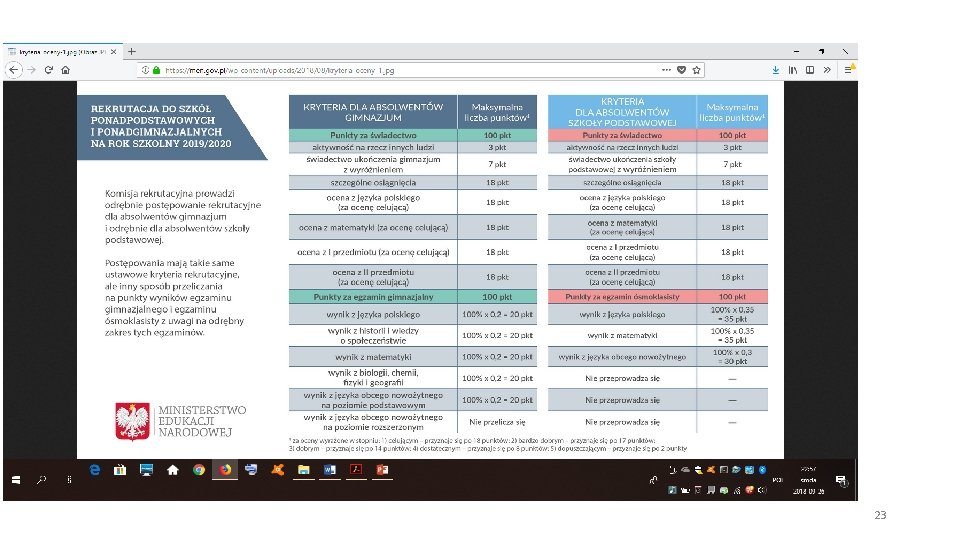Viewport: 960px width, 540px height.
Task: Click "Nie przelicza się" cell
Action: click(497, 422)
